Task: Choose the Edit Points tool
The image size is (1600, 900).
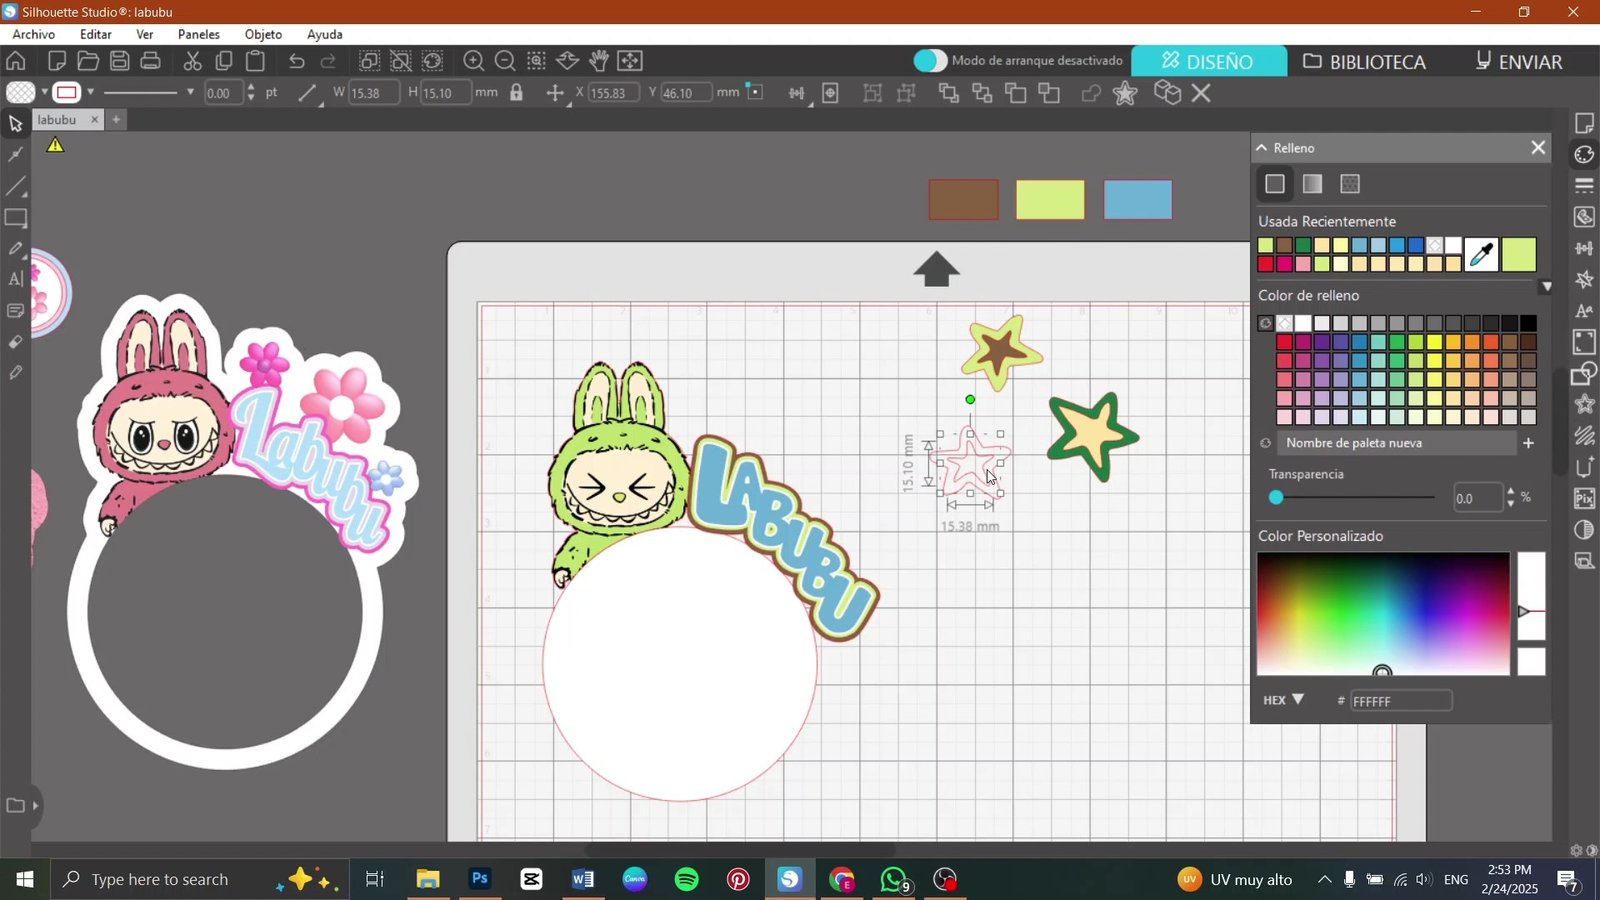Action: [15, 155]
